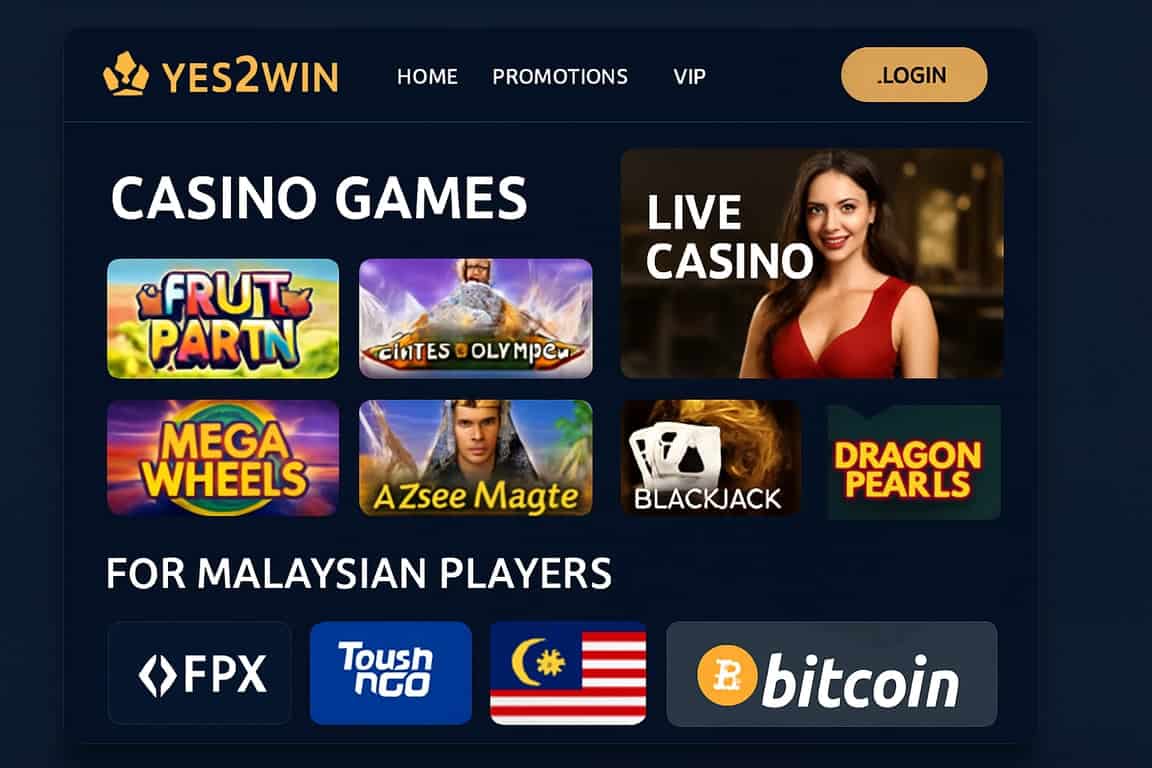Click the For Malaysian Players heading
Image resolution: width=1152 pixels, height=768 pixels.
359,573
